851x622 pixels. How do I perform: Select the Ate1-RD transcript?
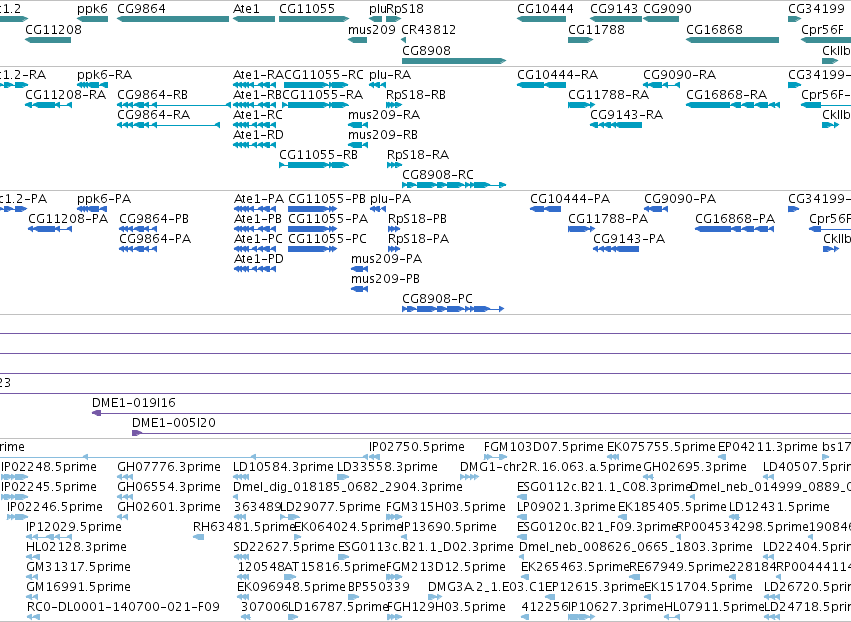[x=254, y=145]
